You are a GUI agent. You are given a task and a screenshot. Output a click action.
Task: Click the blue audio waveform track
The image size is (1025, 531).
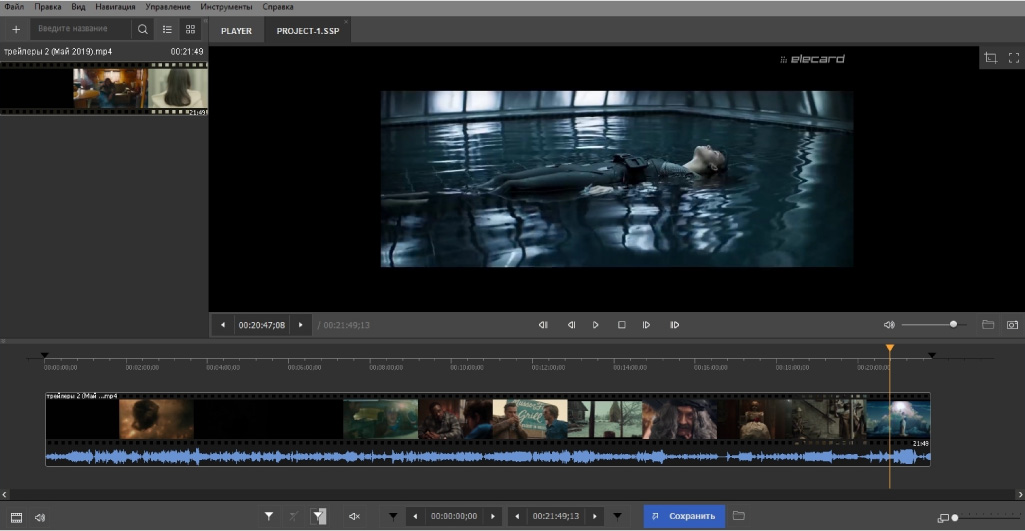(488, 456)
